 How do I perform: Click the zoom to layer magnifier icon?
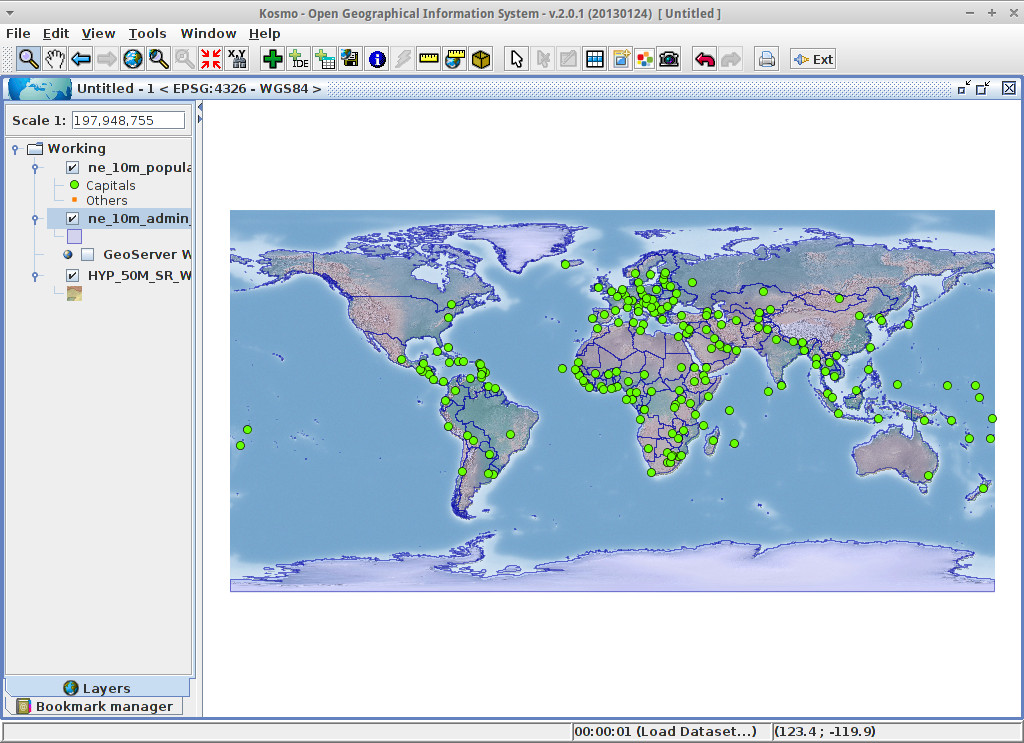[159, 59]
